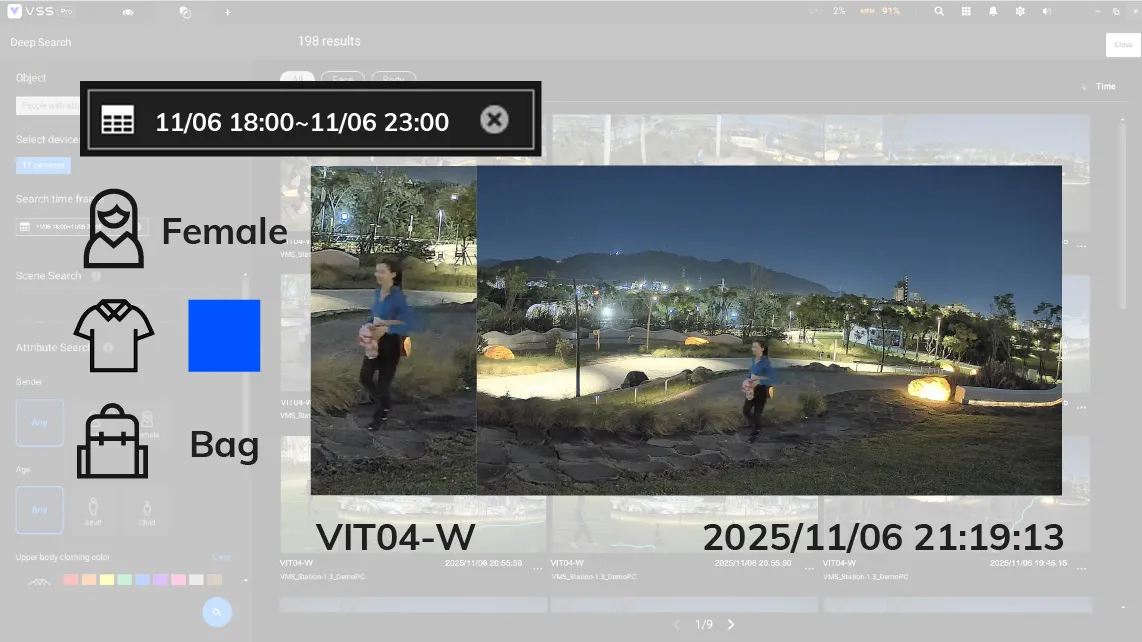Screen dimensions: 1142x642
Task: Click the Female person icon
Action: click(113, 229)
